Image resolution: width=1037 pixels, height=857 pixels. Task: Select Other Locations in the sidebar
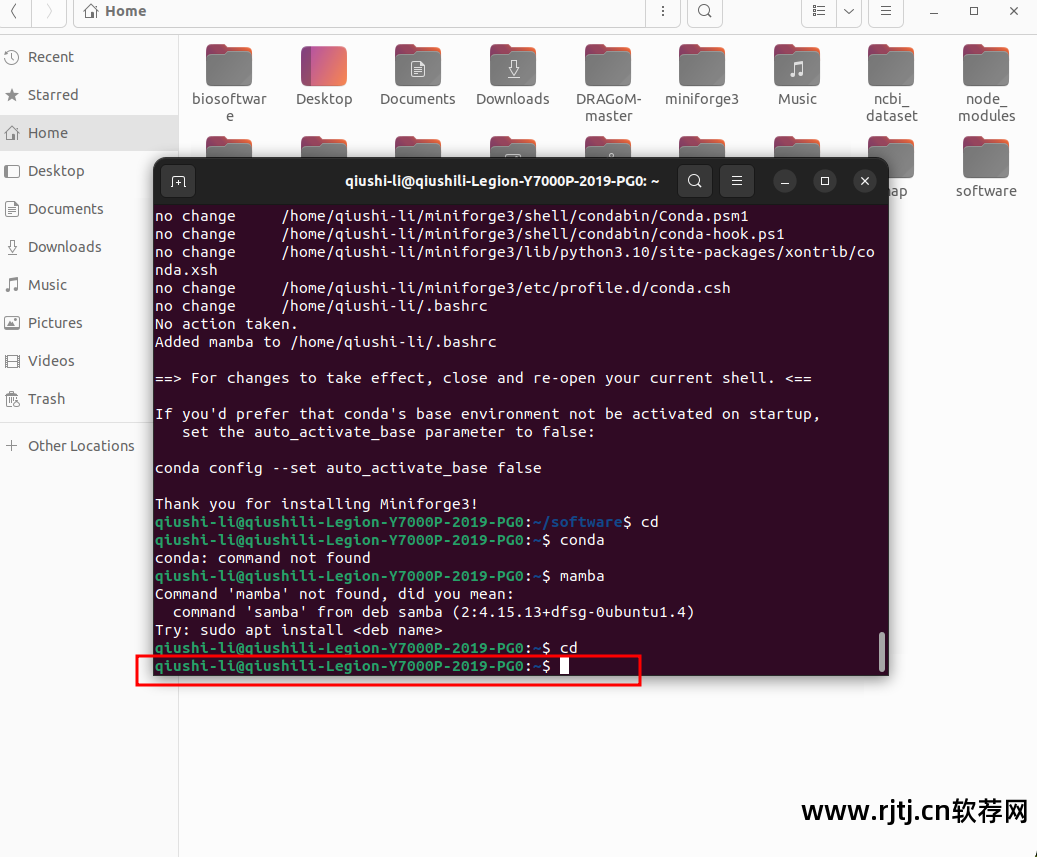(x=81, y=445)
